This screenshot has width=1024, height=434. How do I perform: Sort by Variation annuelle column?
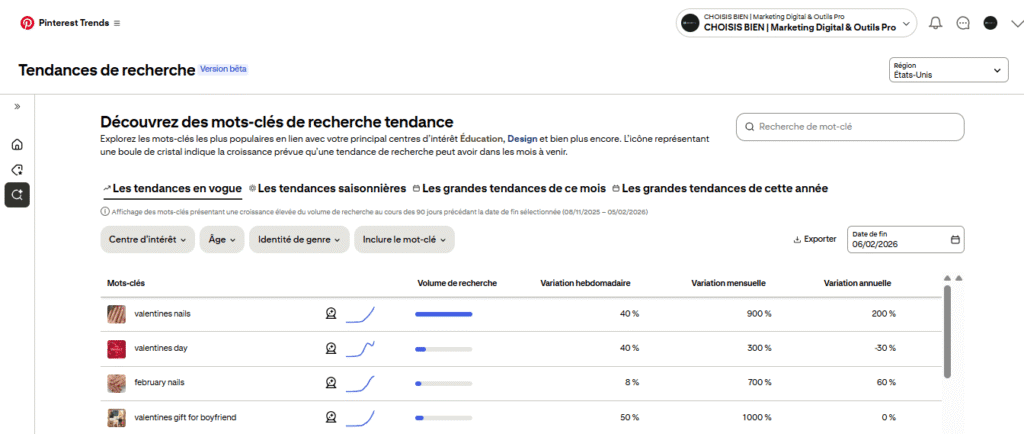857,283
